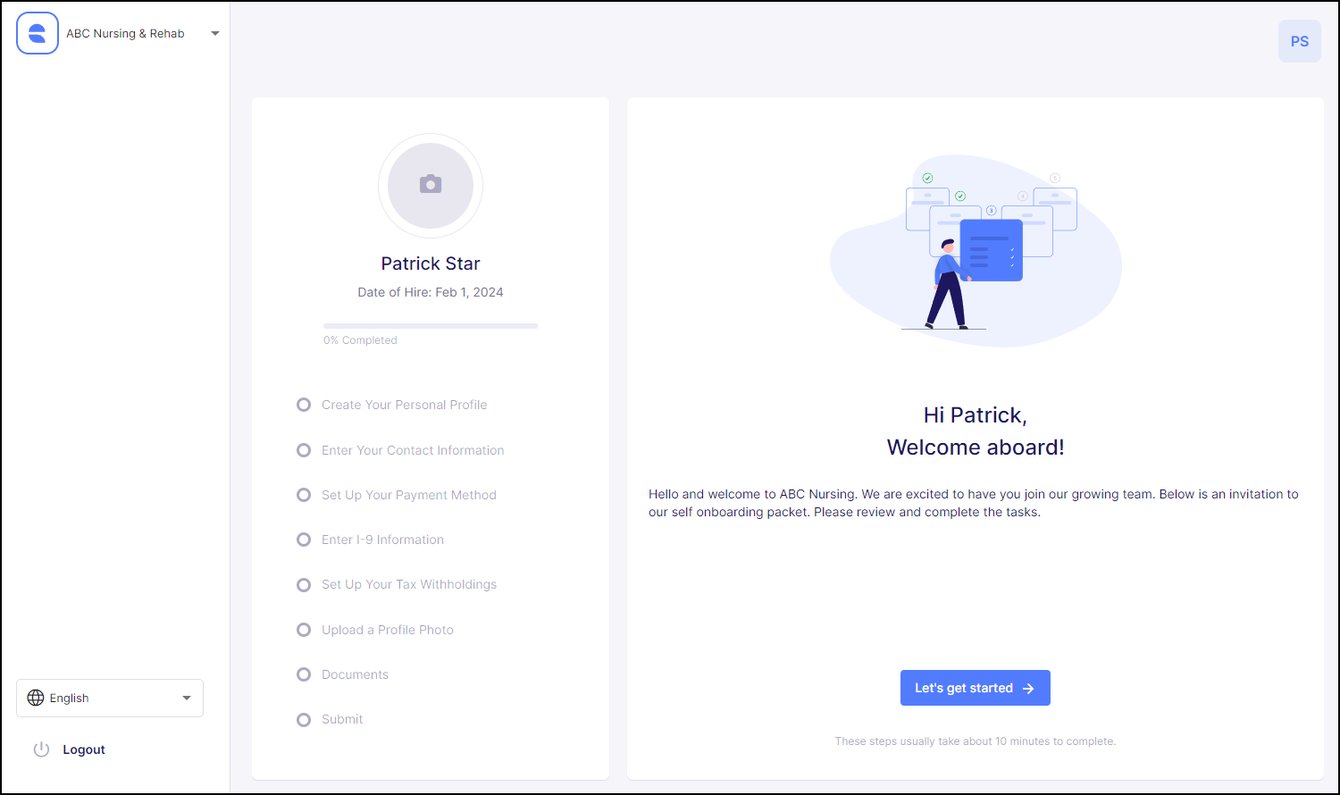Image resolution: width=1340 pixels, height=795 pixels.
Task: Open Set Up Your Tax Withholdings step
Action: [408, 584]
